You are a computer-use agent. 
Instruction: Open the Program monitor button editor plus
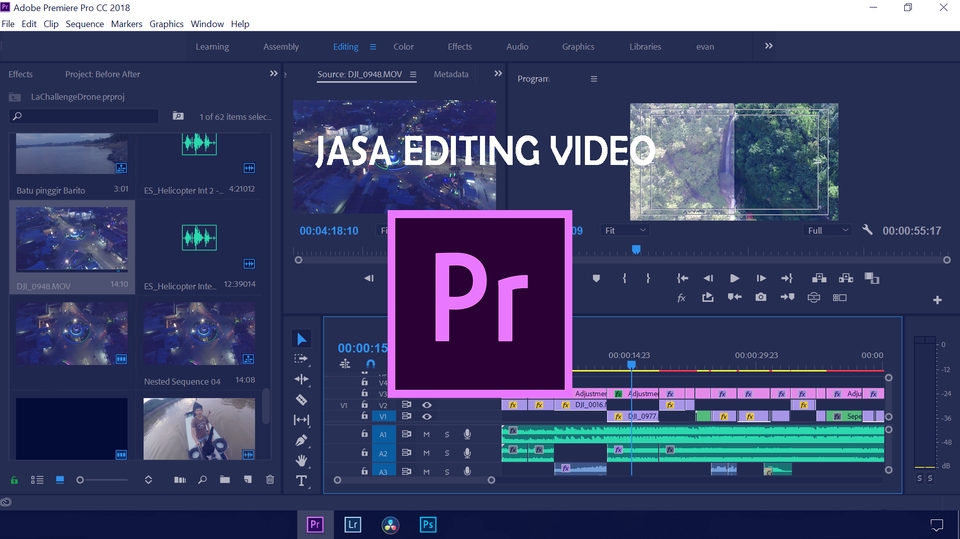(937, 300)
